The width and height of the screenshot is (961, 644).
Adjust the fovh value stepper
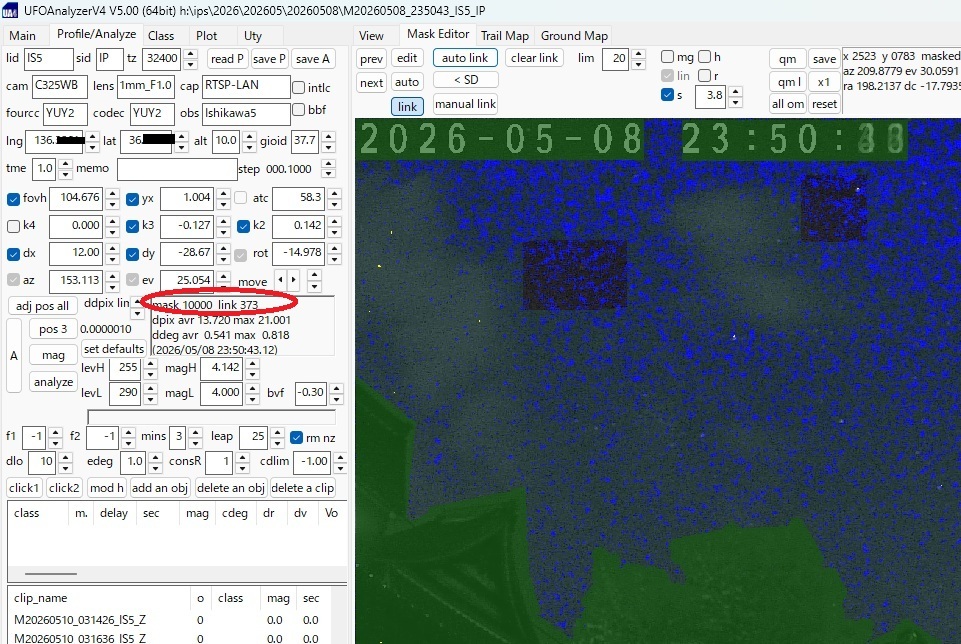(112, 199)
